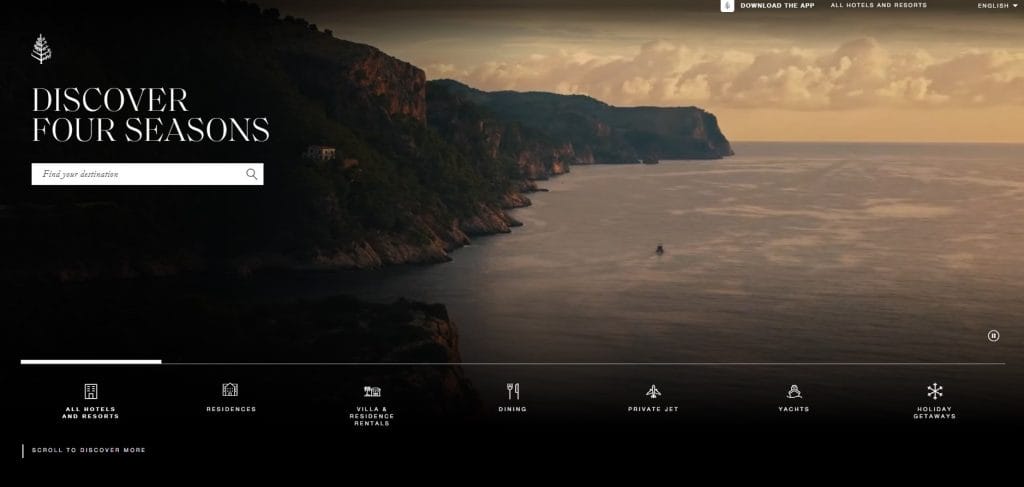Click the Discover Four Seasons heading

click(150, 115)
